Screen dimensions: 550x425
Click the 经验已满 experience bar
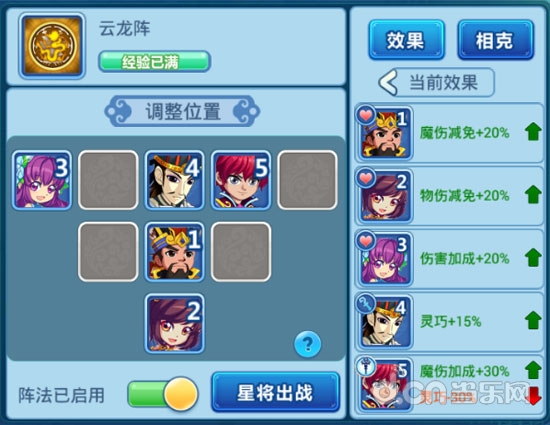click(154, 62)
